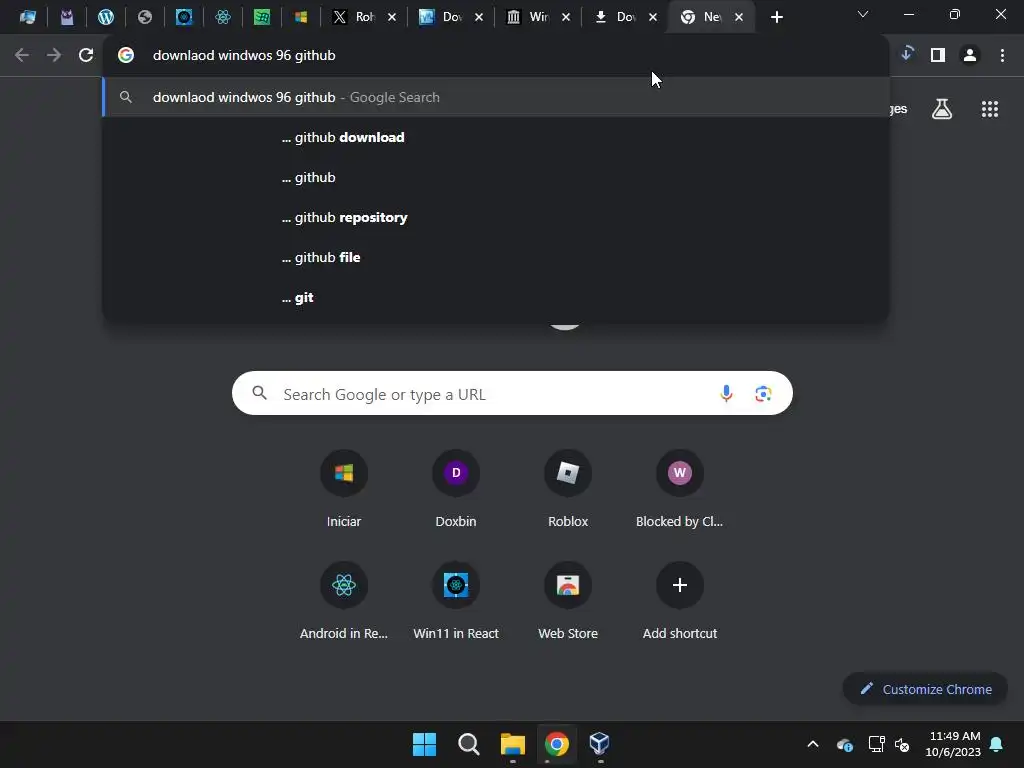This screenshot has height=768, width=1024.
Task: Open Windows taskbar Search
Action: [x=468, y=744]
